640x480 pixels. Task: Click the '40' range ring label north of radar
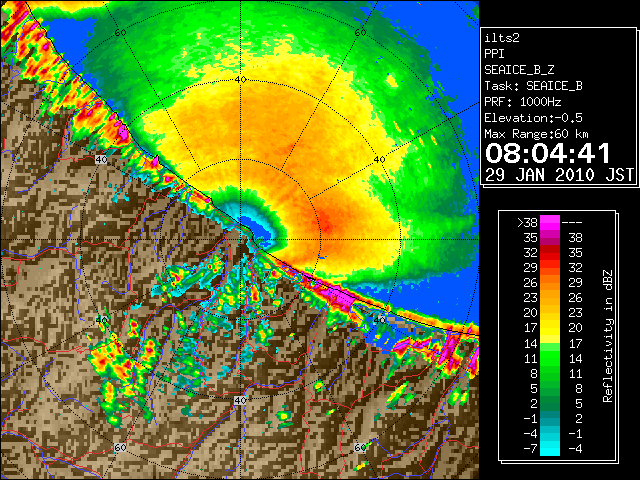(241, 80)
